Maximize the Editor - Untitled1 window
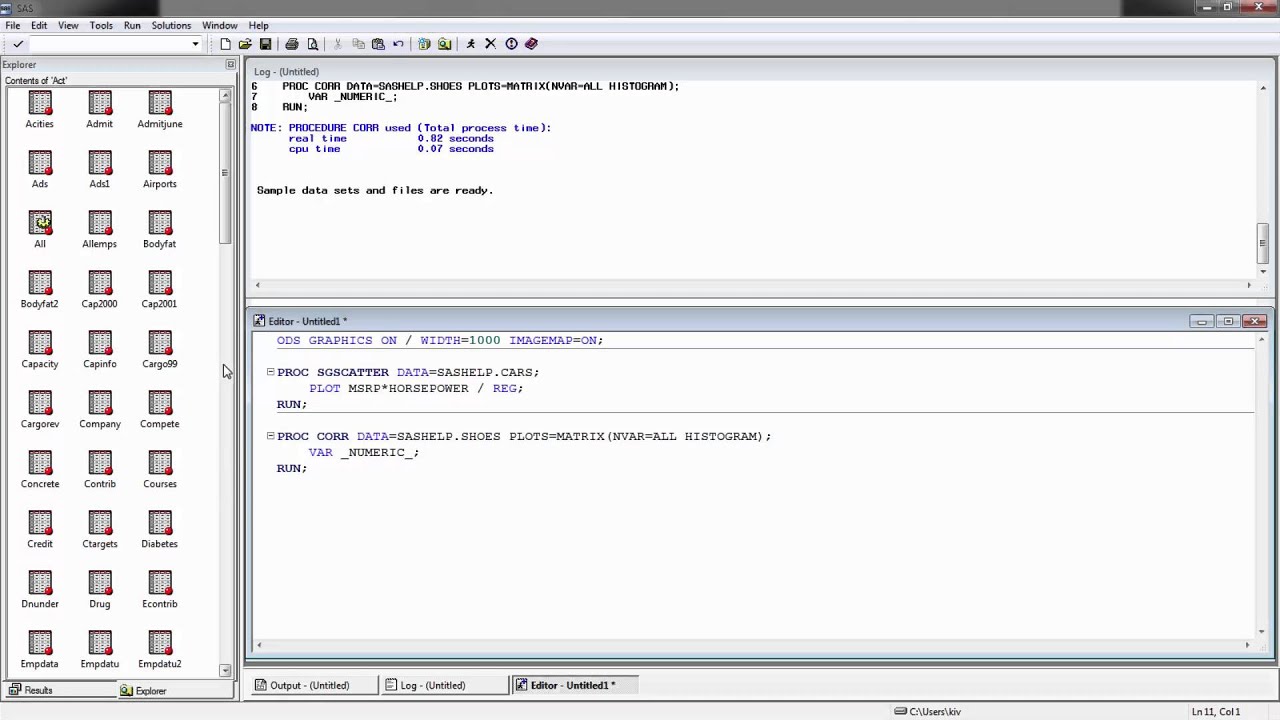This screenshot has height=720, width=1280. (x=1228, y=321)
